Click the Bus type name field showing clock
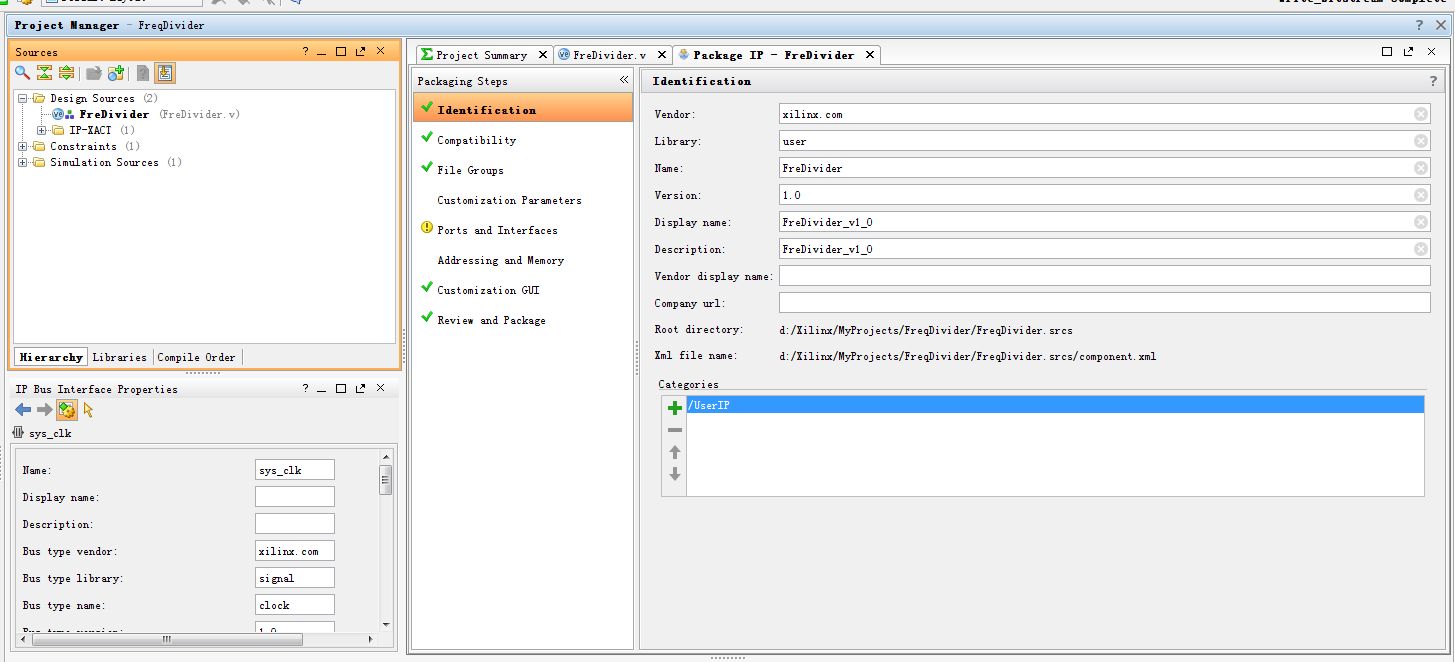Screen dimensions: 1455x662 coord(295,605)
